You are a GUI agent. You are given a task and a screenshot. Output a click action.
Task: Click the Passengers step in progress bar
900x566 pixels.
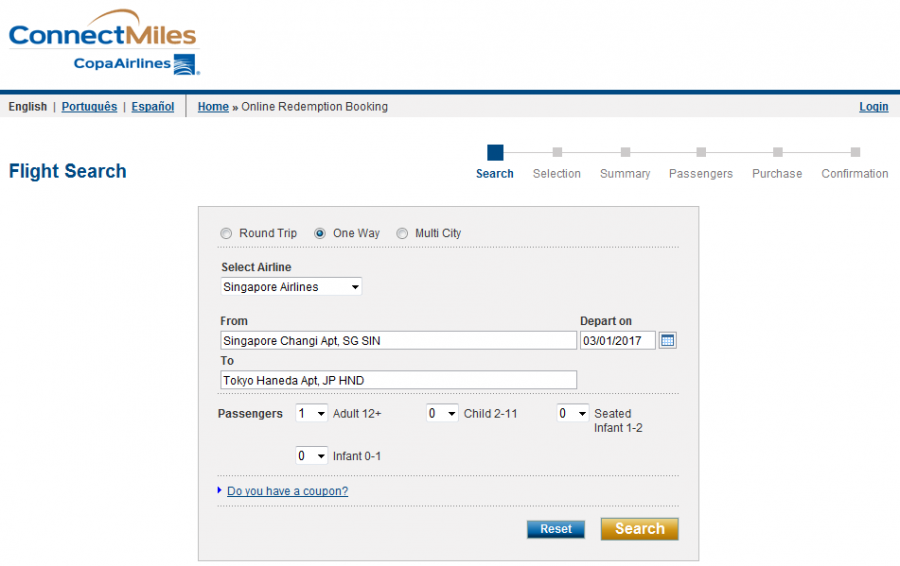[x=701, y=164]
